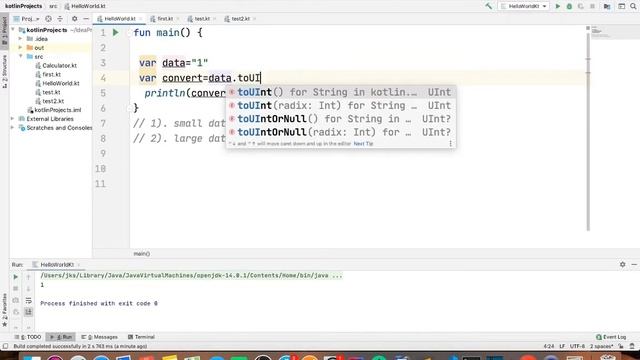Select HelloWorld.kt in project tree
640x360 pixels.
click(57, 83)
